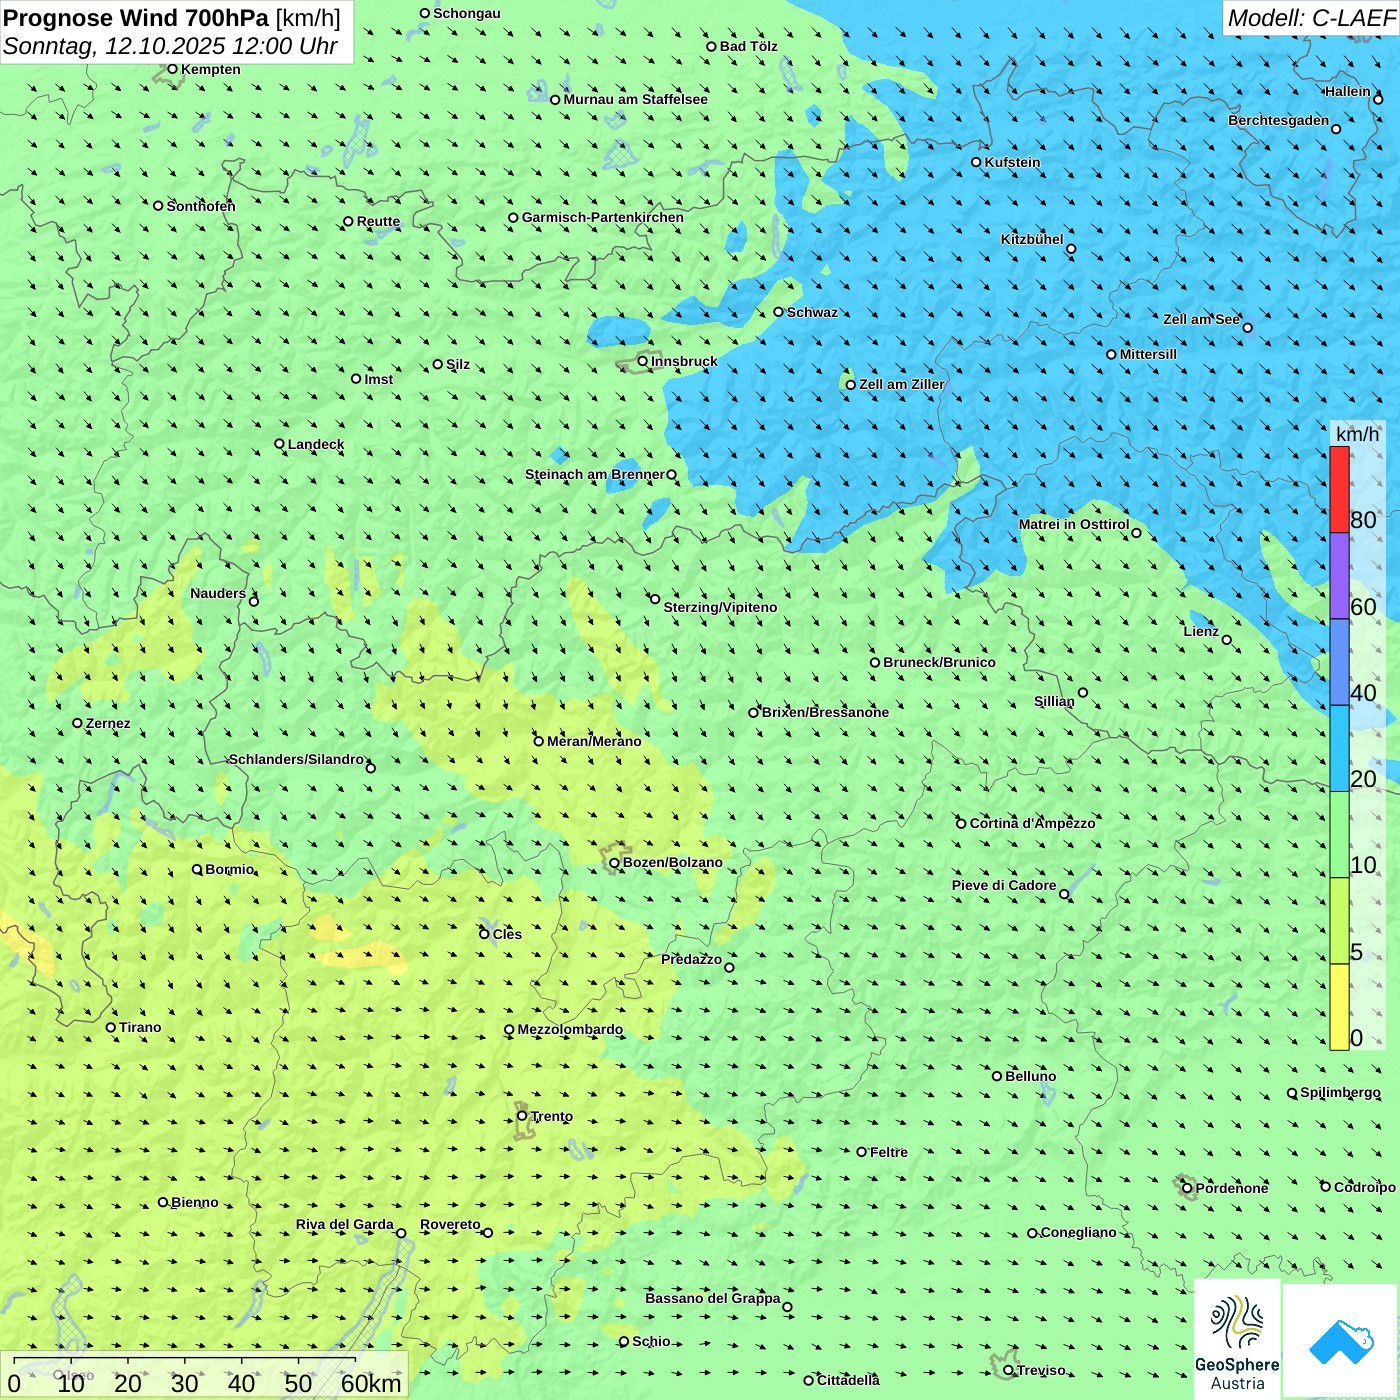Click the Sillian label
The image size is (1400, 1400).
[1054, 701]
